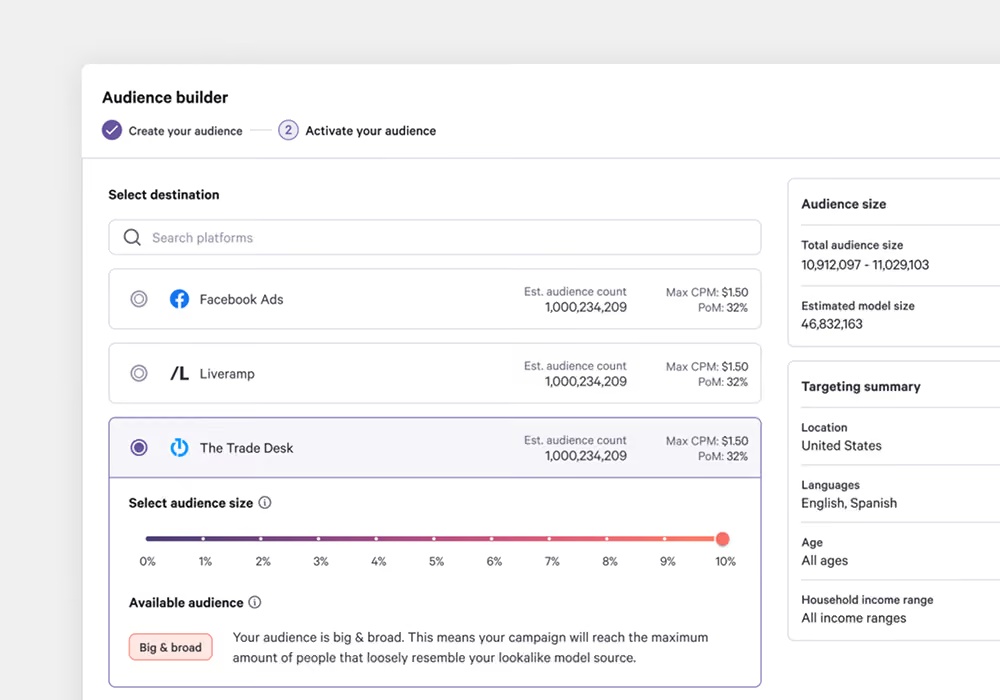Click the Targeting summary heading
Screen dimensions: 1000x700
tap(861, 386)
